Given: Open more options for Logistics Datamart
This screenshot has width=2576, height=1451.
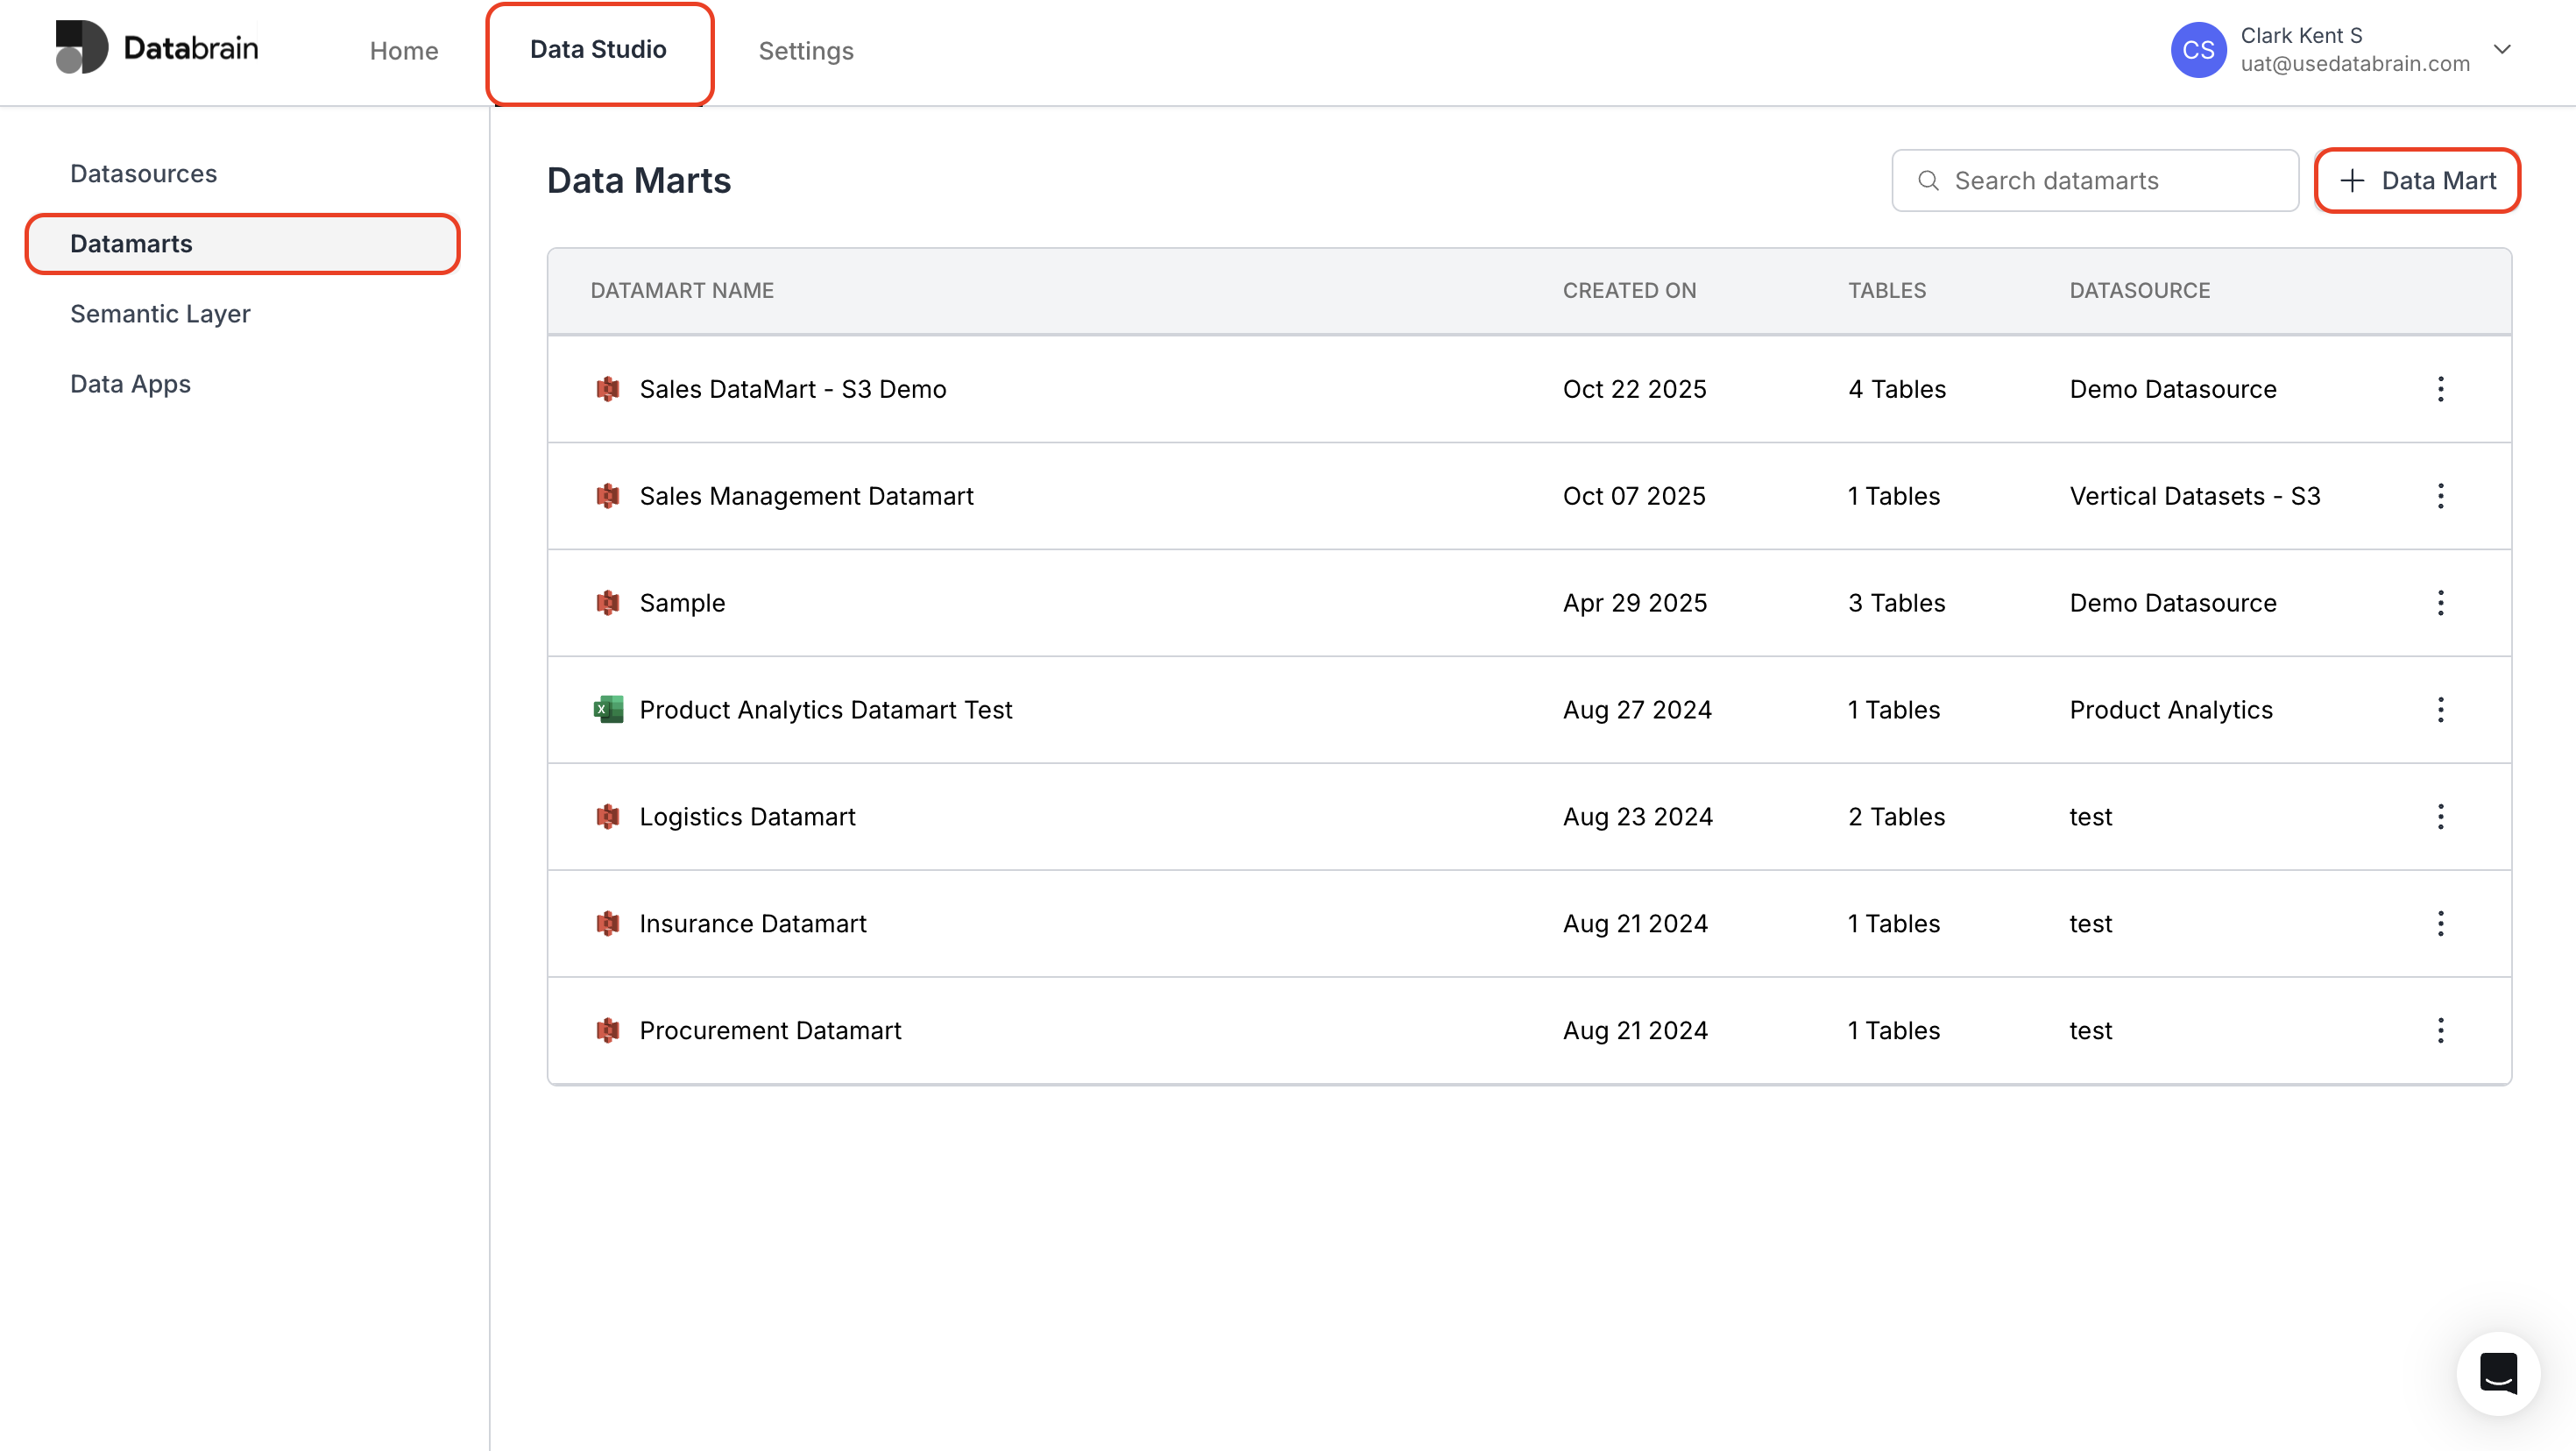Looking at the screenshot, I should pyautogui.click(x=2440, y=817).
